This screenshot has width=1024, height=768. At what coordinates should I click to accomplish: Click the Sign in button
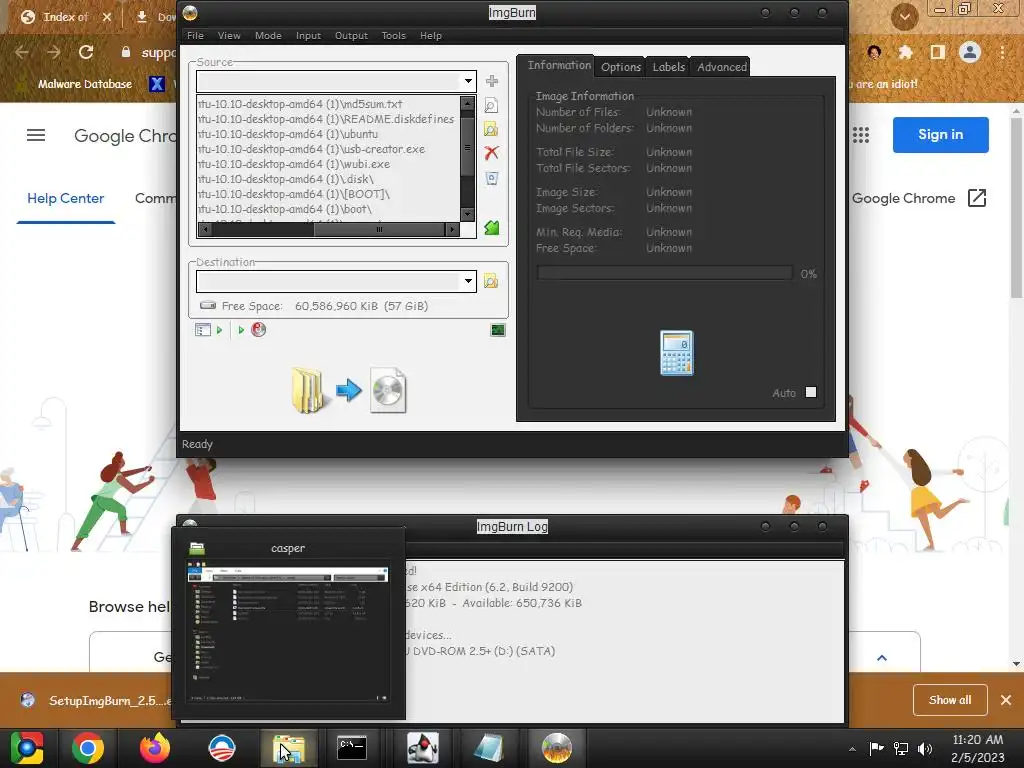940,135
